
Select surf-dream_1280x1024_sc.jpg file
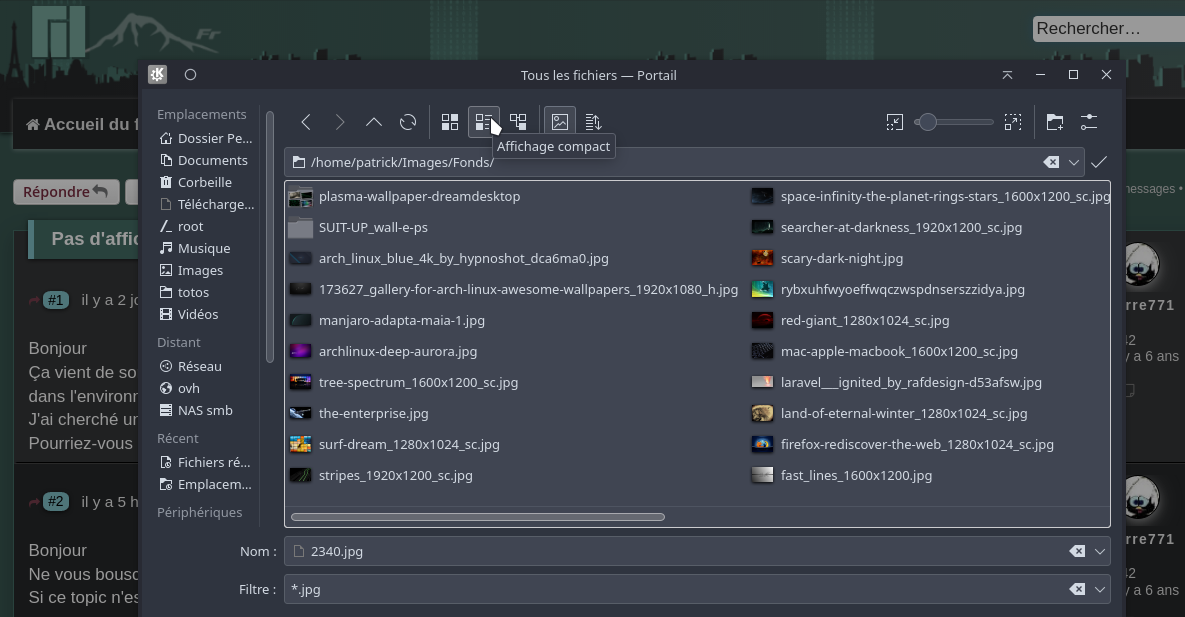pyautogui.click(x=394, y=445)
